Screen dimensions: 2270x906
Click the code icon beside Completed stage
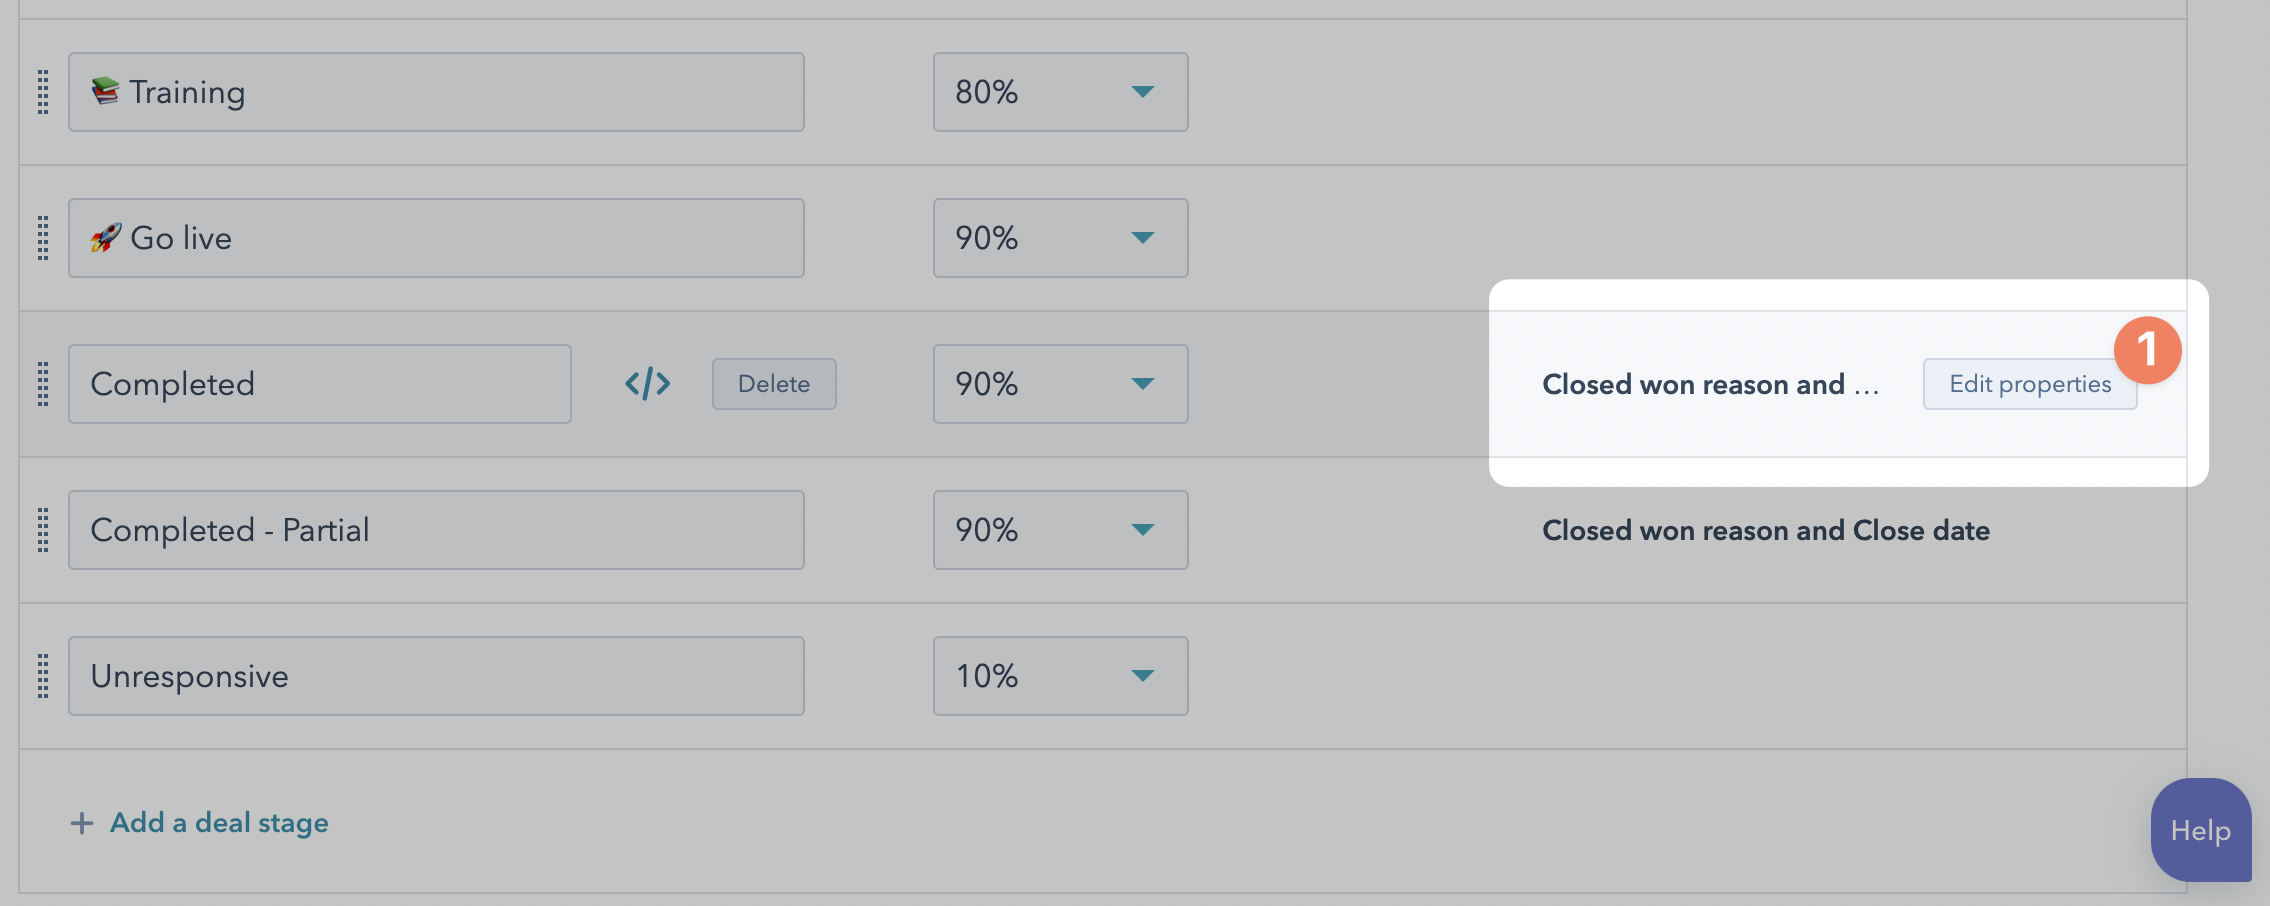(647, 384)
